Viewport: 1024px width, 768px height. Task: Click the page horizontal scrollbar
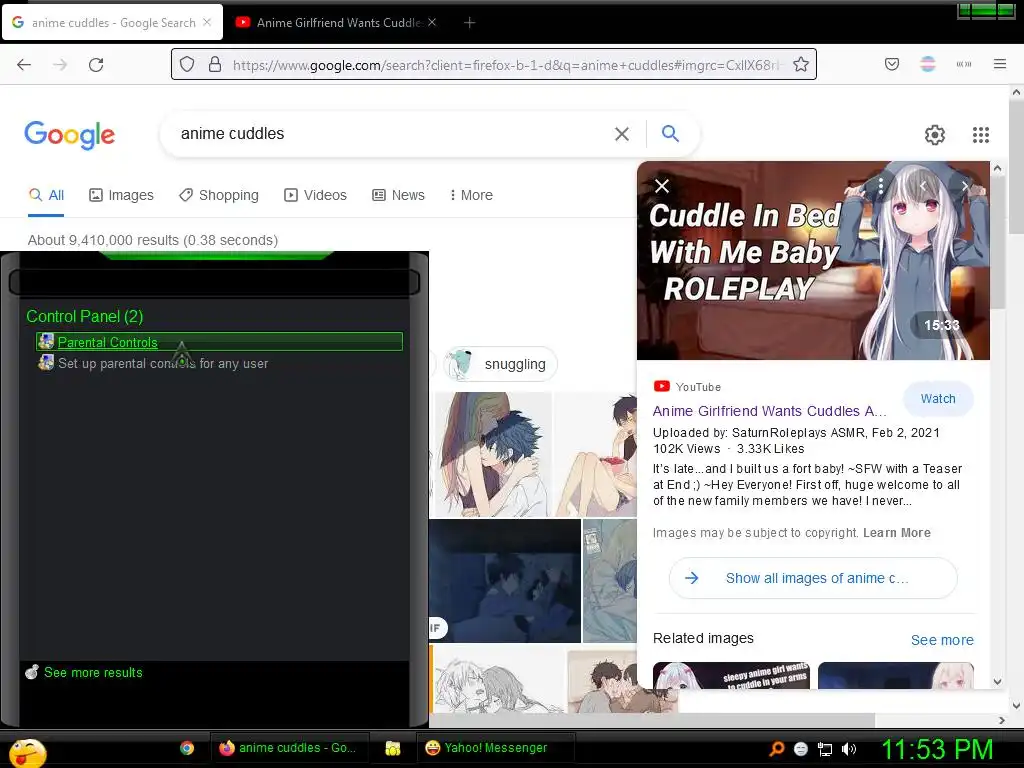coord(653,720)
